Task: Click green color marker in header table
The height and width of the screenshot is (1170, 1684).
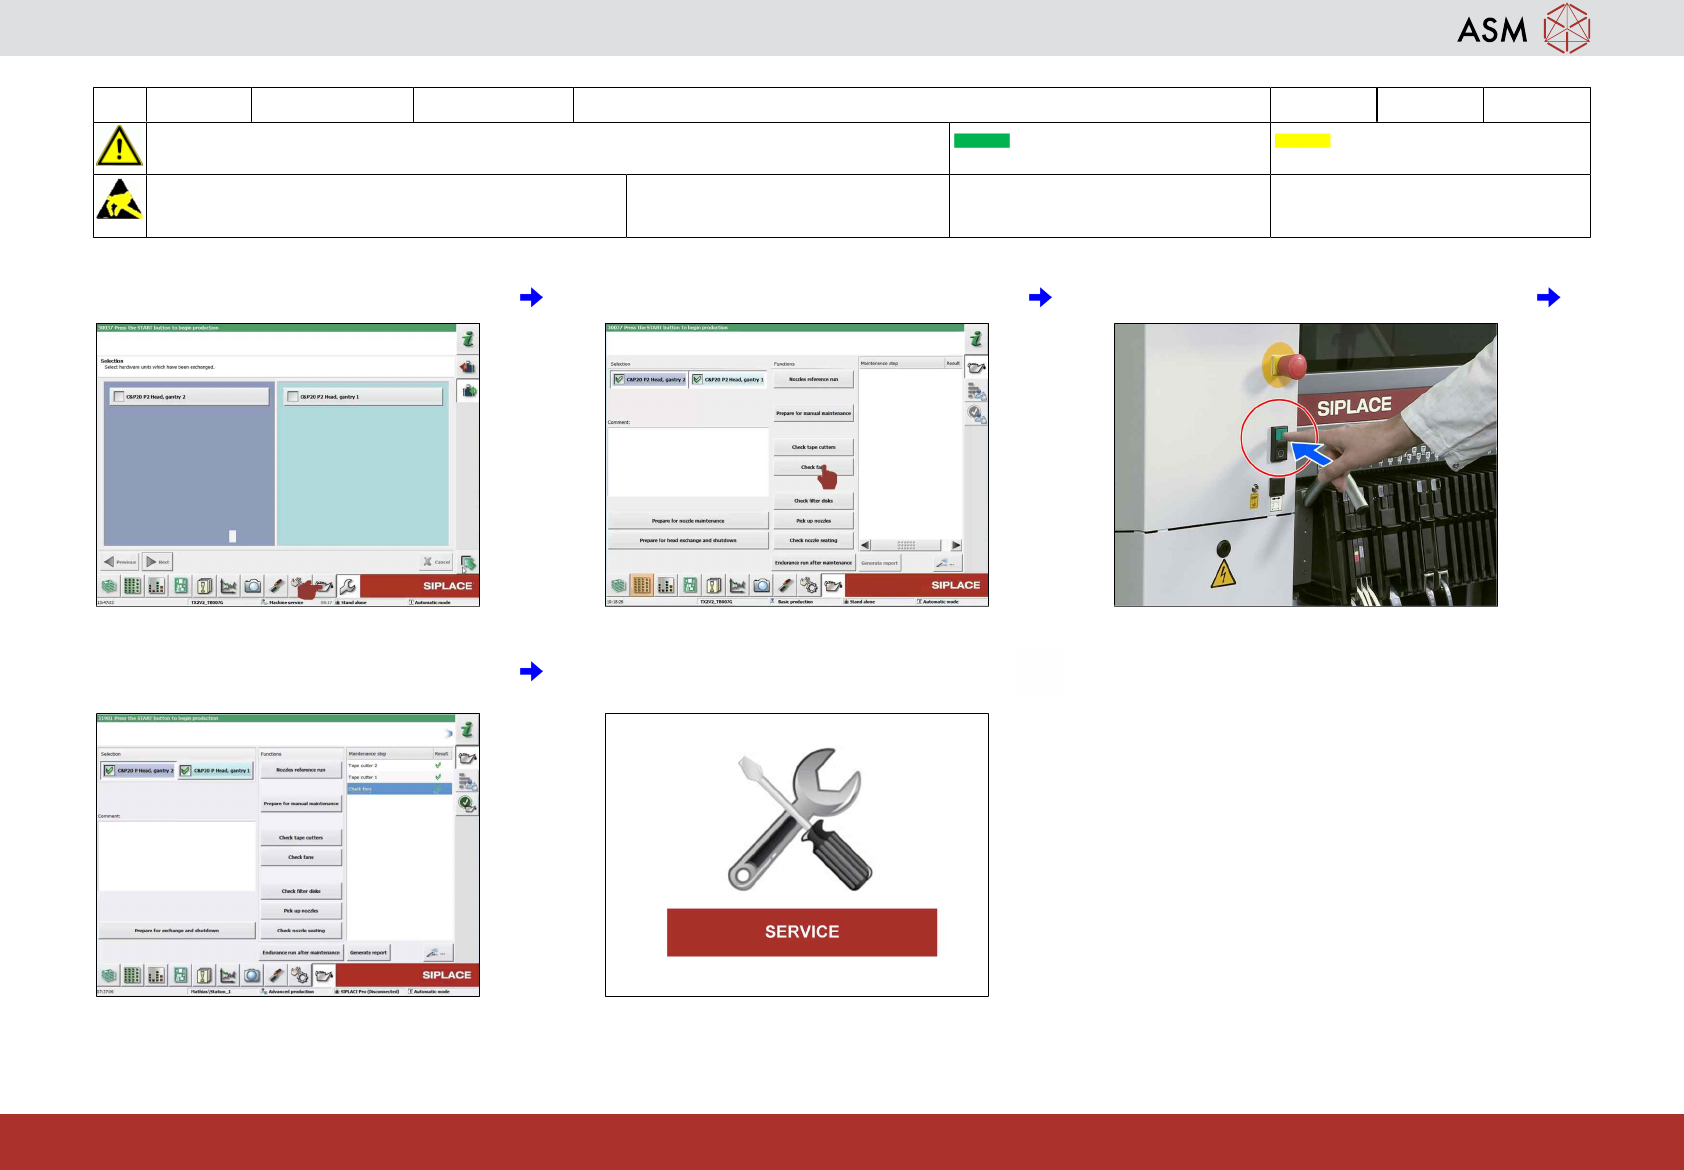Action: (x=982, y=141)
